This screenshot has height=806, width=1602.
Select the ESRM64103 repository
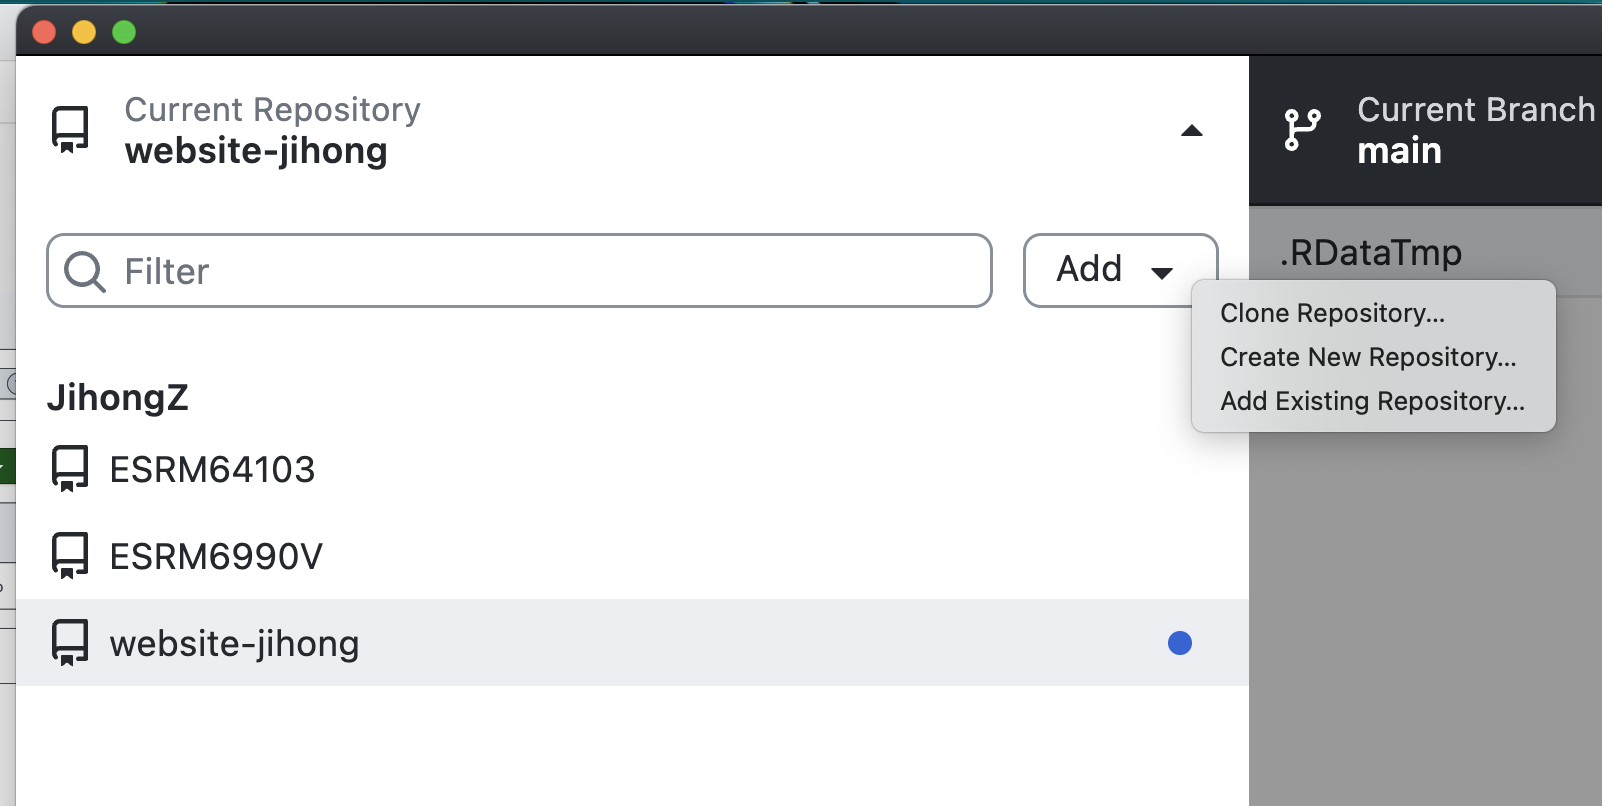(x=632, y=469)
